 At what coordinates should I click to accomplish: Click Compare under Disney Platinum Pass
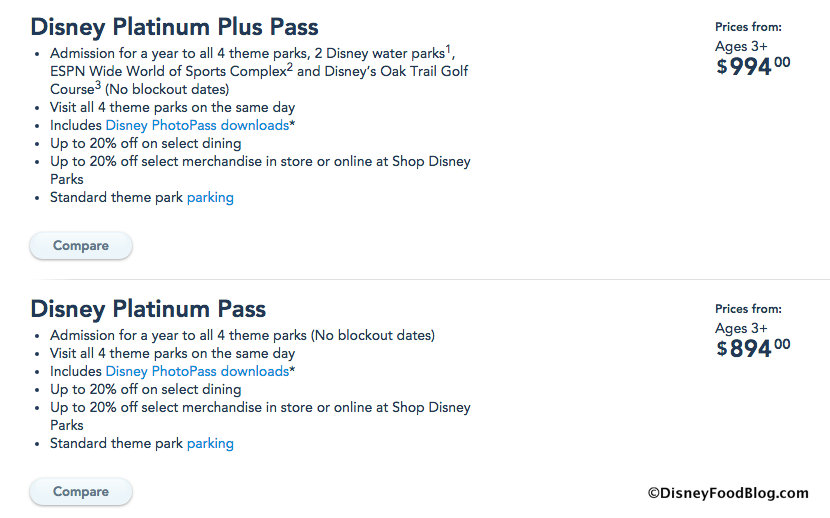tap(80, 491)
